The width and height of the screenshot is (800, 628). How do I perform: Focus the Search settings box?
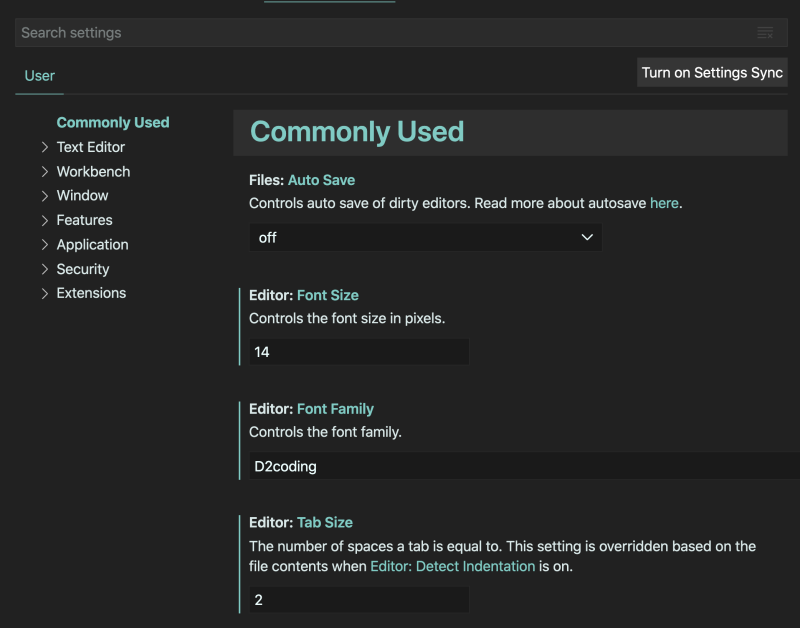tap(380, 33)
